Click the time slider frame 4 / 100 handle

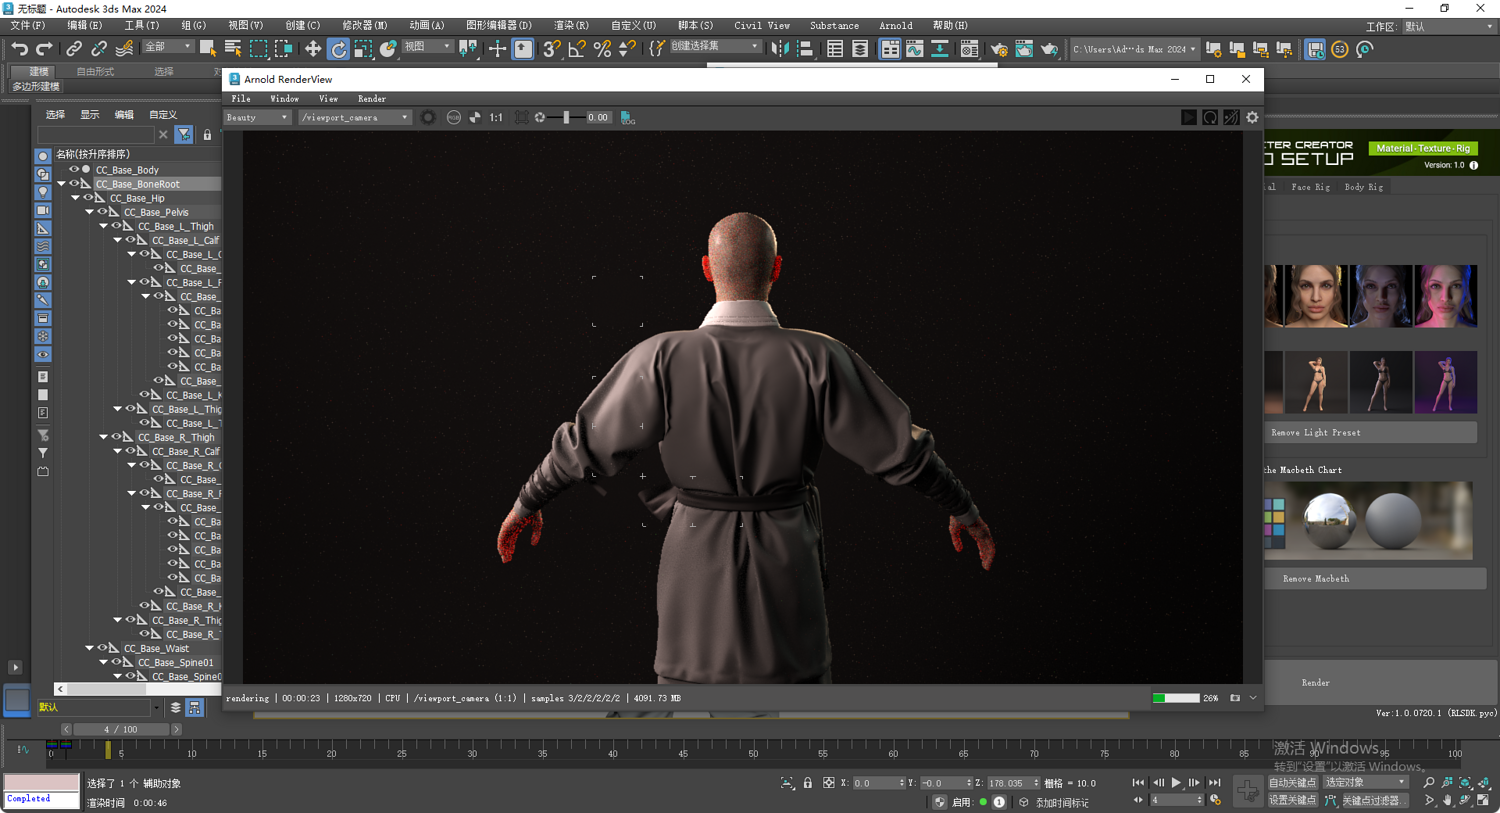[x=120, y=730]
